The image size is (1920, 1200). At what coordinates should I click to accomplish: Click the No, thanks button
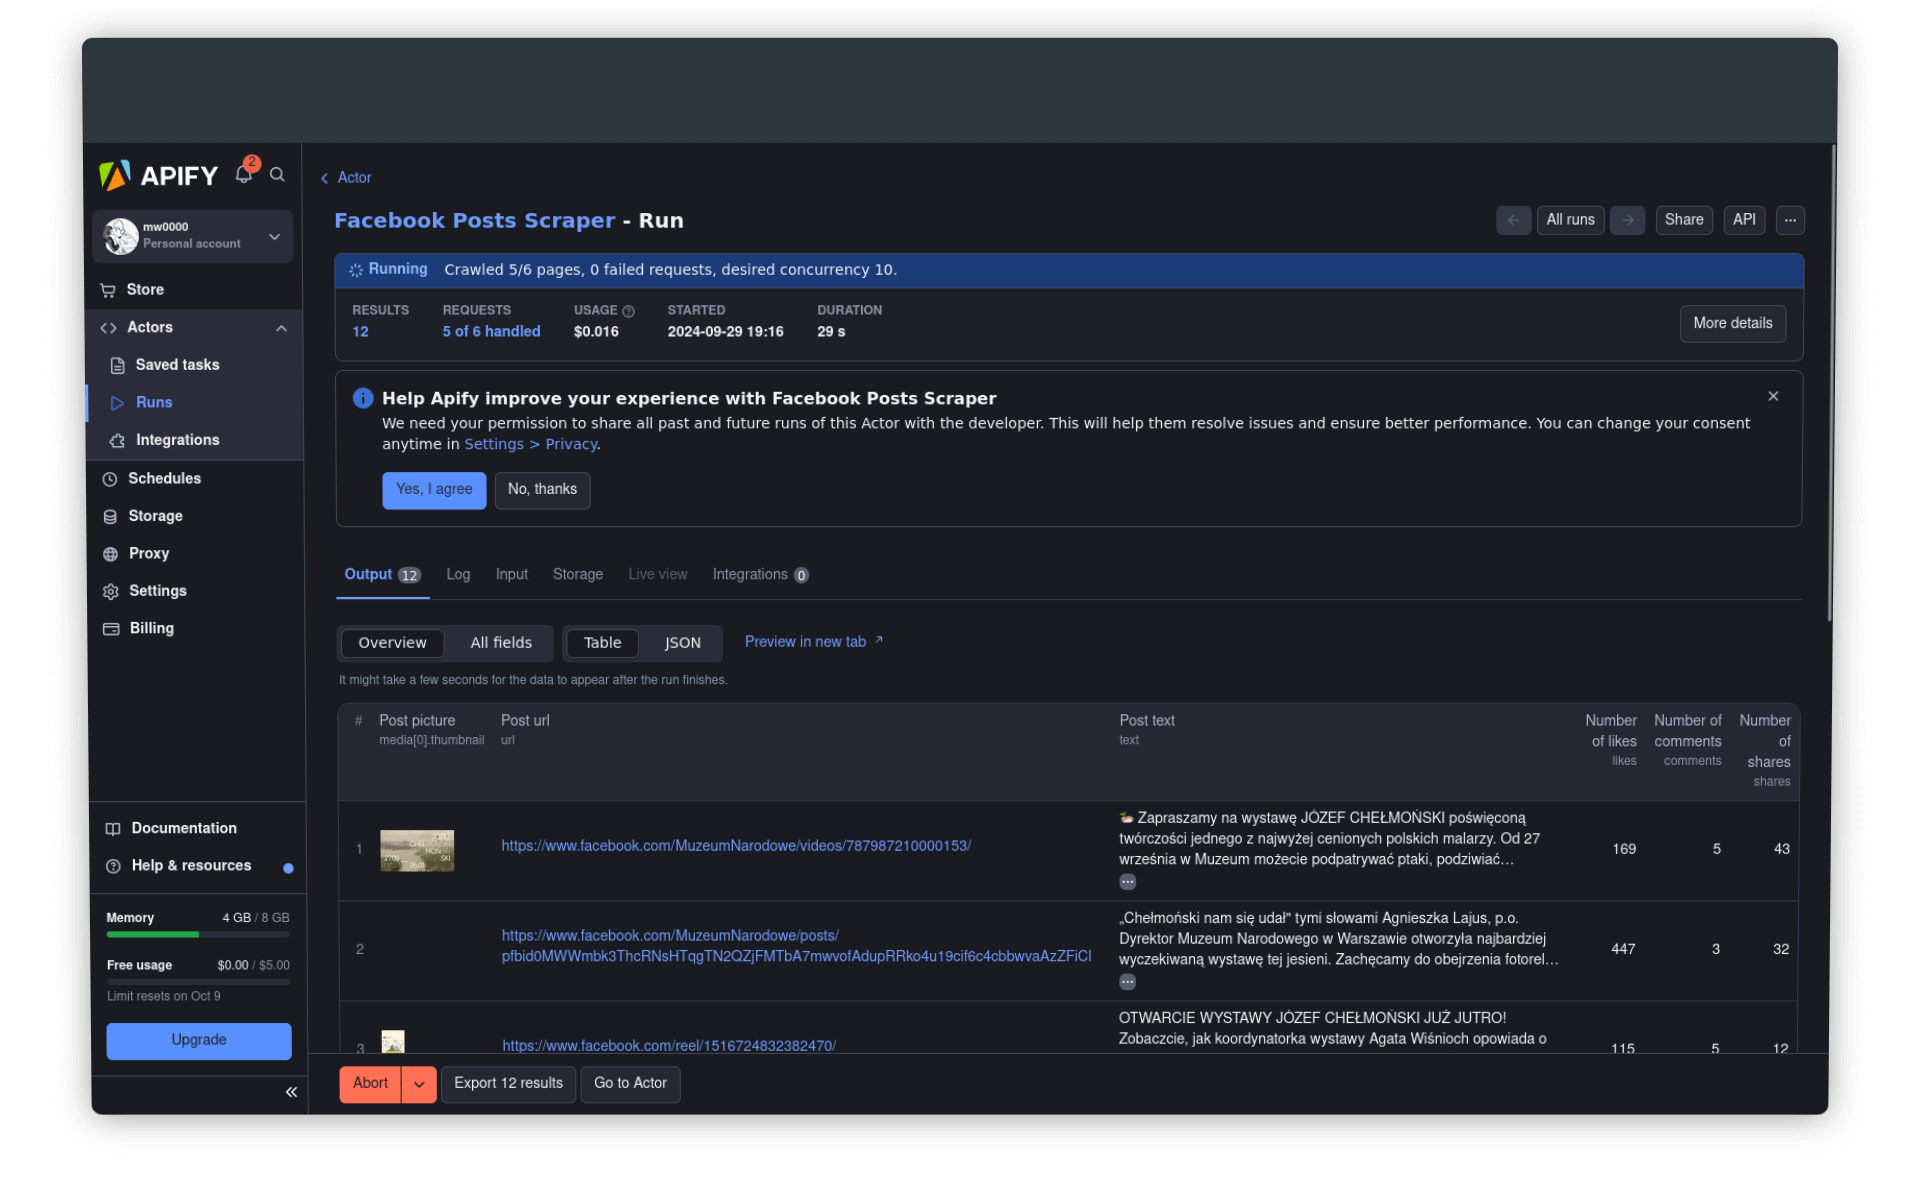pos(542,490)
